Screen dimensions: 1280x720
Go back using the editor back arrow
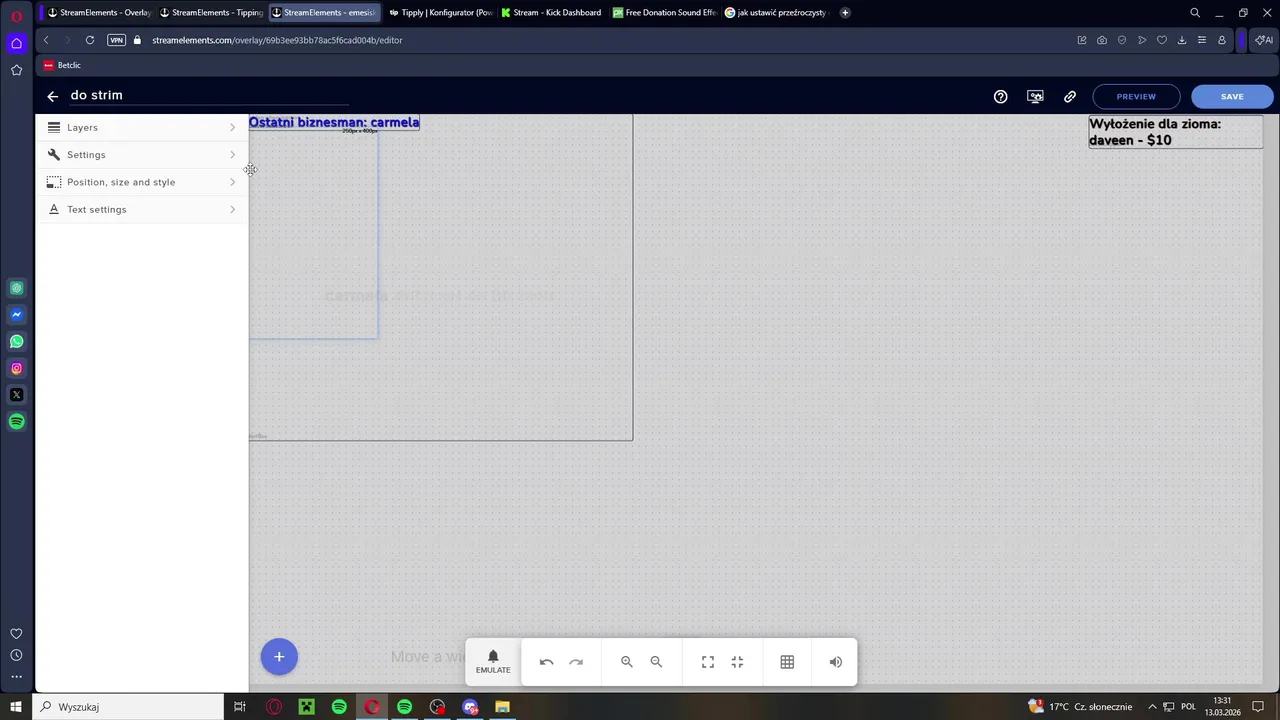pyautogui.click(x=52, y=96)
